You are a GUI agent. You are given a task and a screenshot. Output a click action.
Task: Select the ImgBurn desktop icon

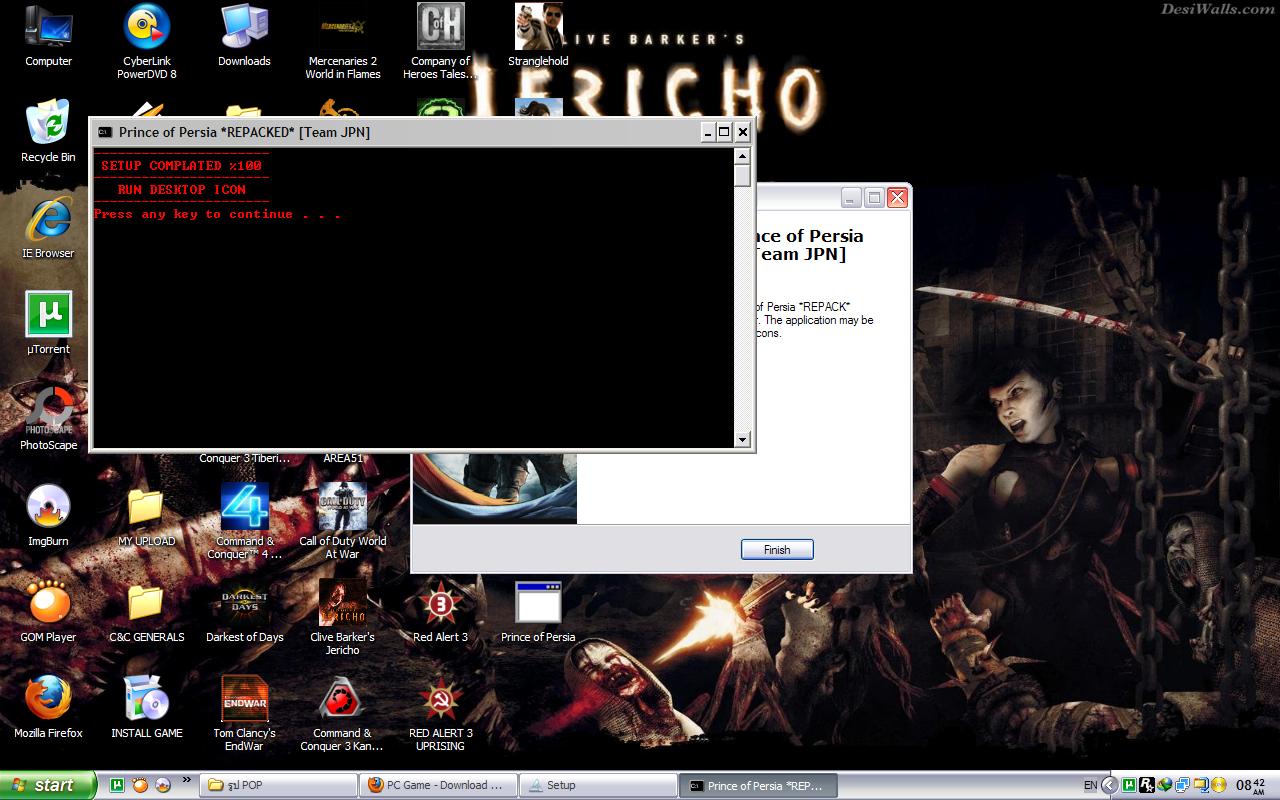click(48, 515)
